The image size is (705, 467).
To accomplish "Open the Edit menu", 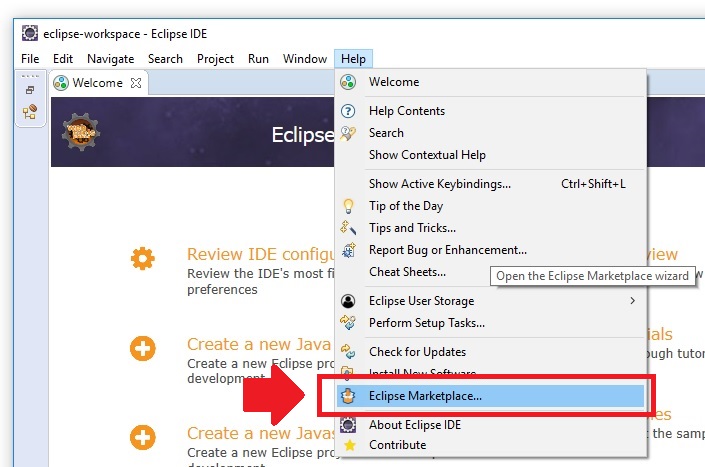I will coord(63,59).
